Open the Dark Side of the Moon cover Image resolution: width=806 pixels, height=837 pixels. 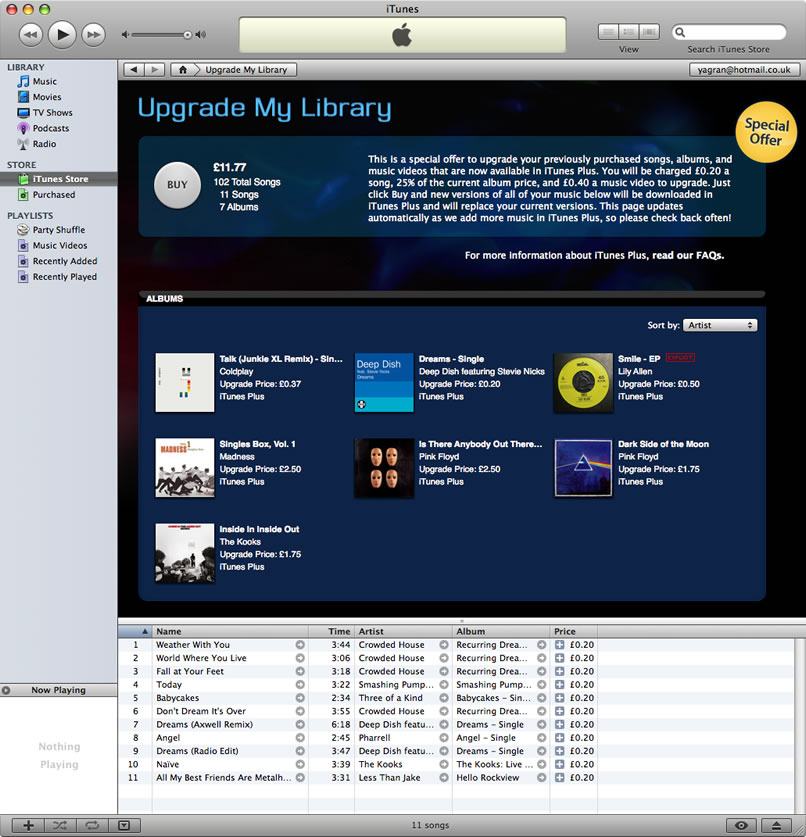pos(583,468)
